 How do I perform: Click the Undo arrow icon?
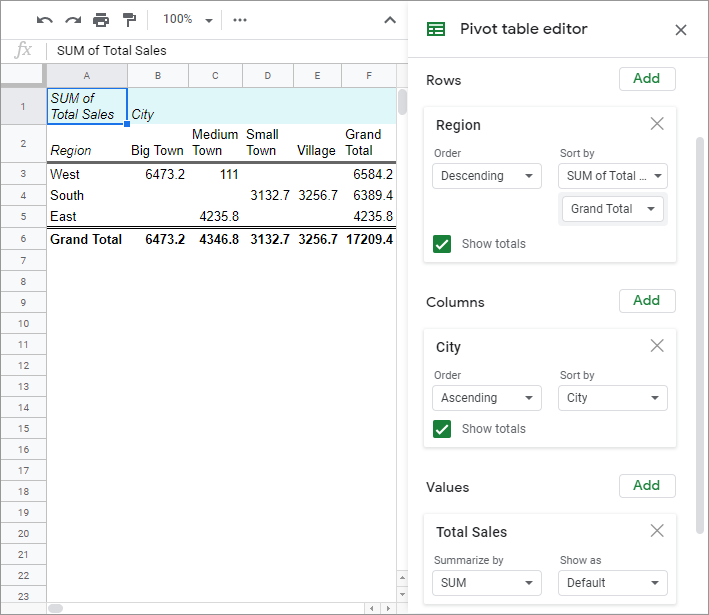[x=45, y=20]
